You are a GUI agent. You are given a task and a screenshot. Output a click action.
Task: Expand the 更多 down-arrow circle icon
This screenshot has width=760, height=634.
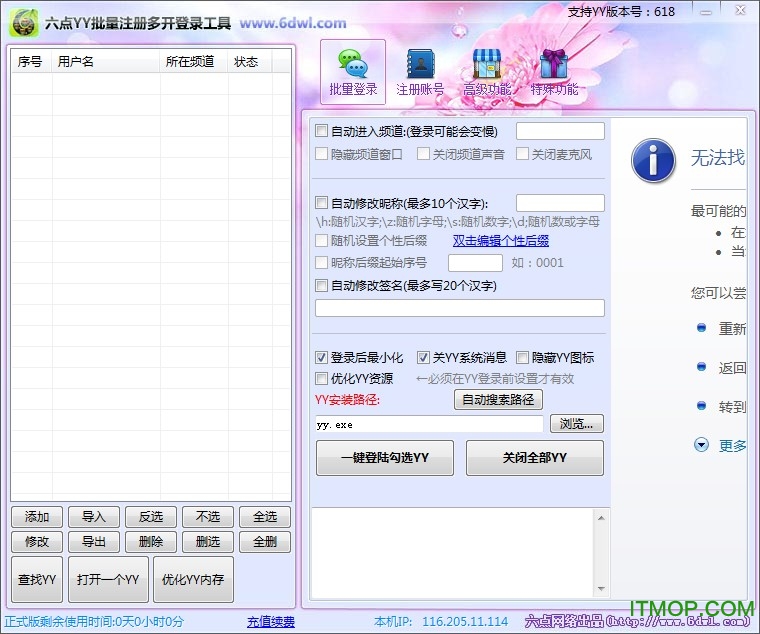click(701, 444)
